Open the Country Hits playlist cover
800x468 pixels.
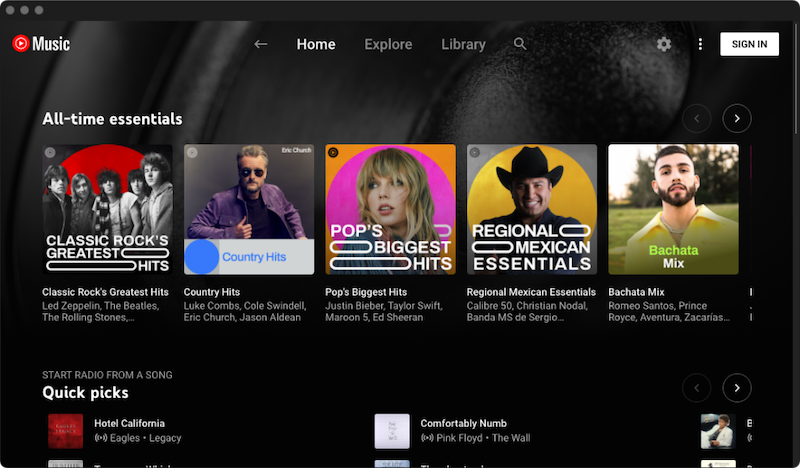point(249,209)
